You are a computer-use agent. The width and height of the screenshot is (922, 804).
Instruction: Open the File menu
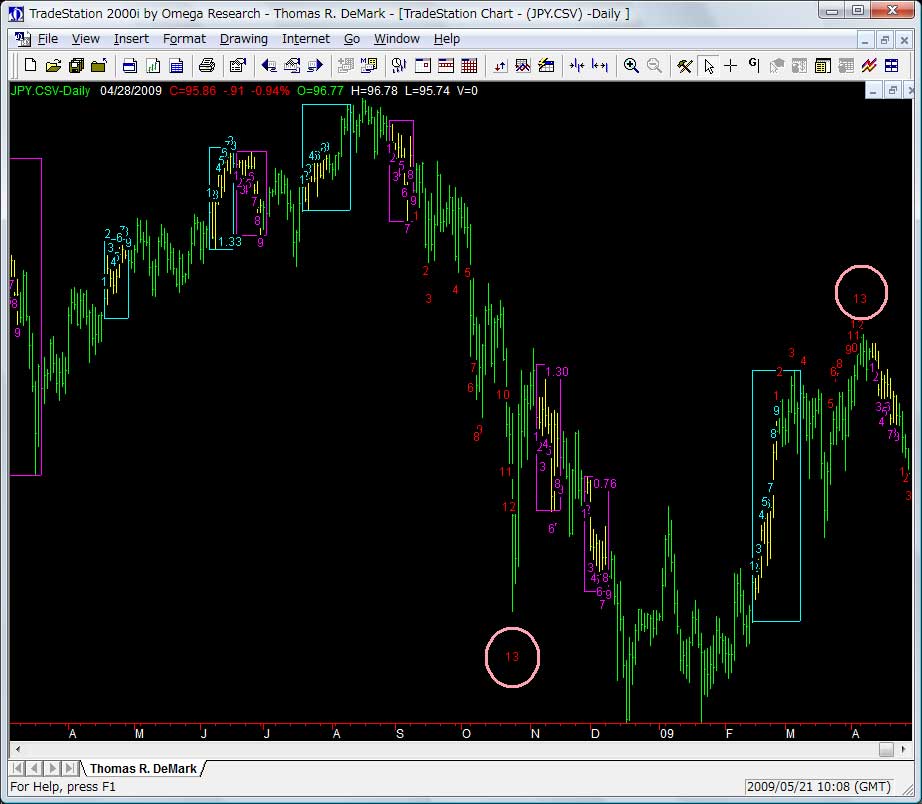48,39
